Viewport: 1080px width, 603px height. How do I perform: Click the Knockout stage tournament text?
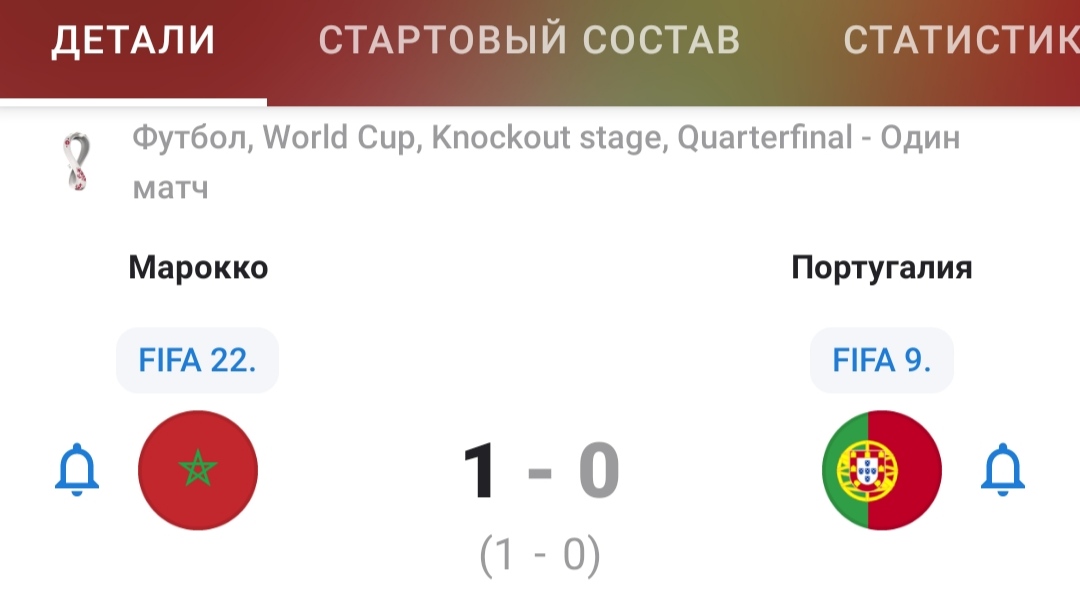tap(550, 137)
